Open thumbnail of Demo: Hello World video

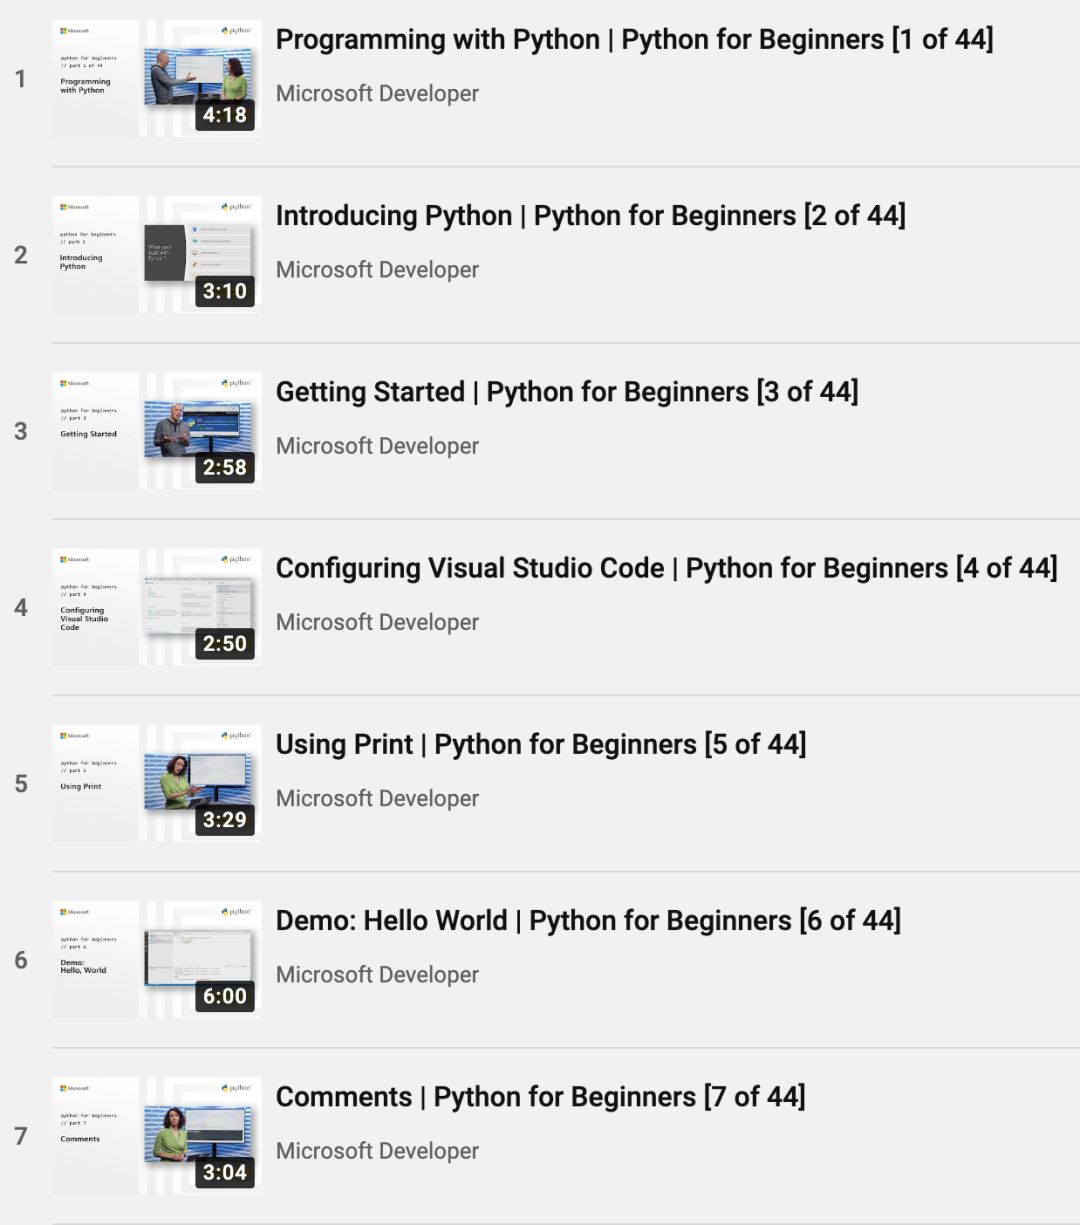tap(157, 960)
